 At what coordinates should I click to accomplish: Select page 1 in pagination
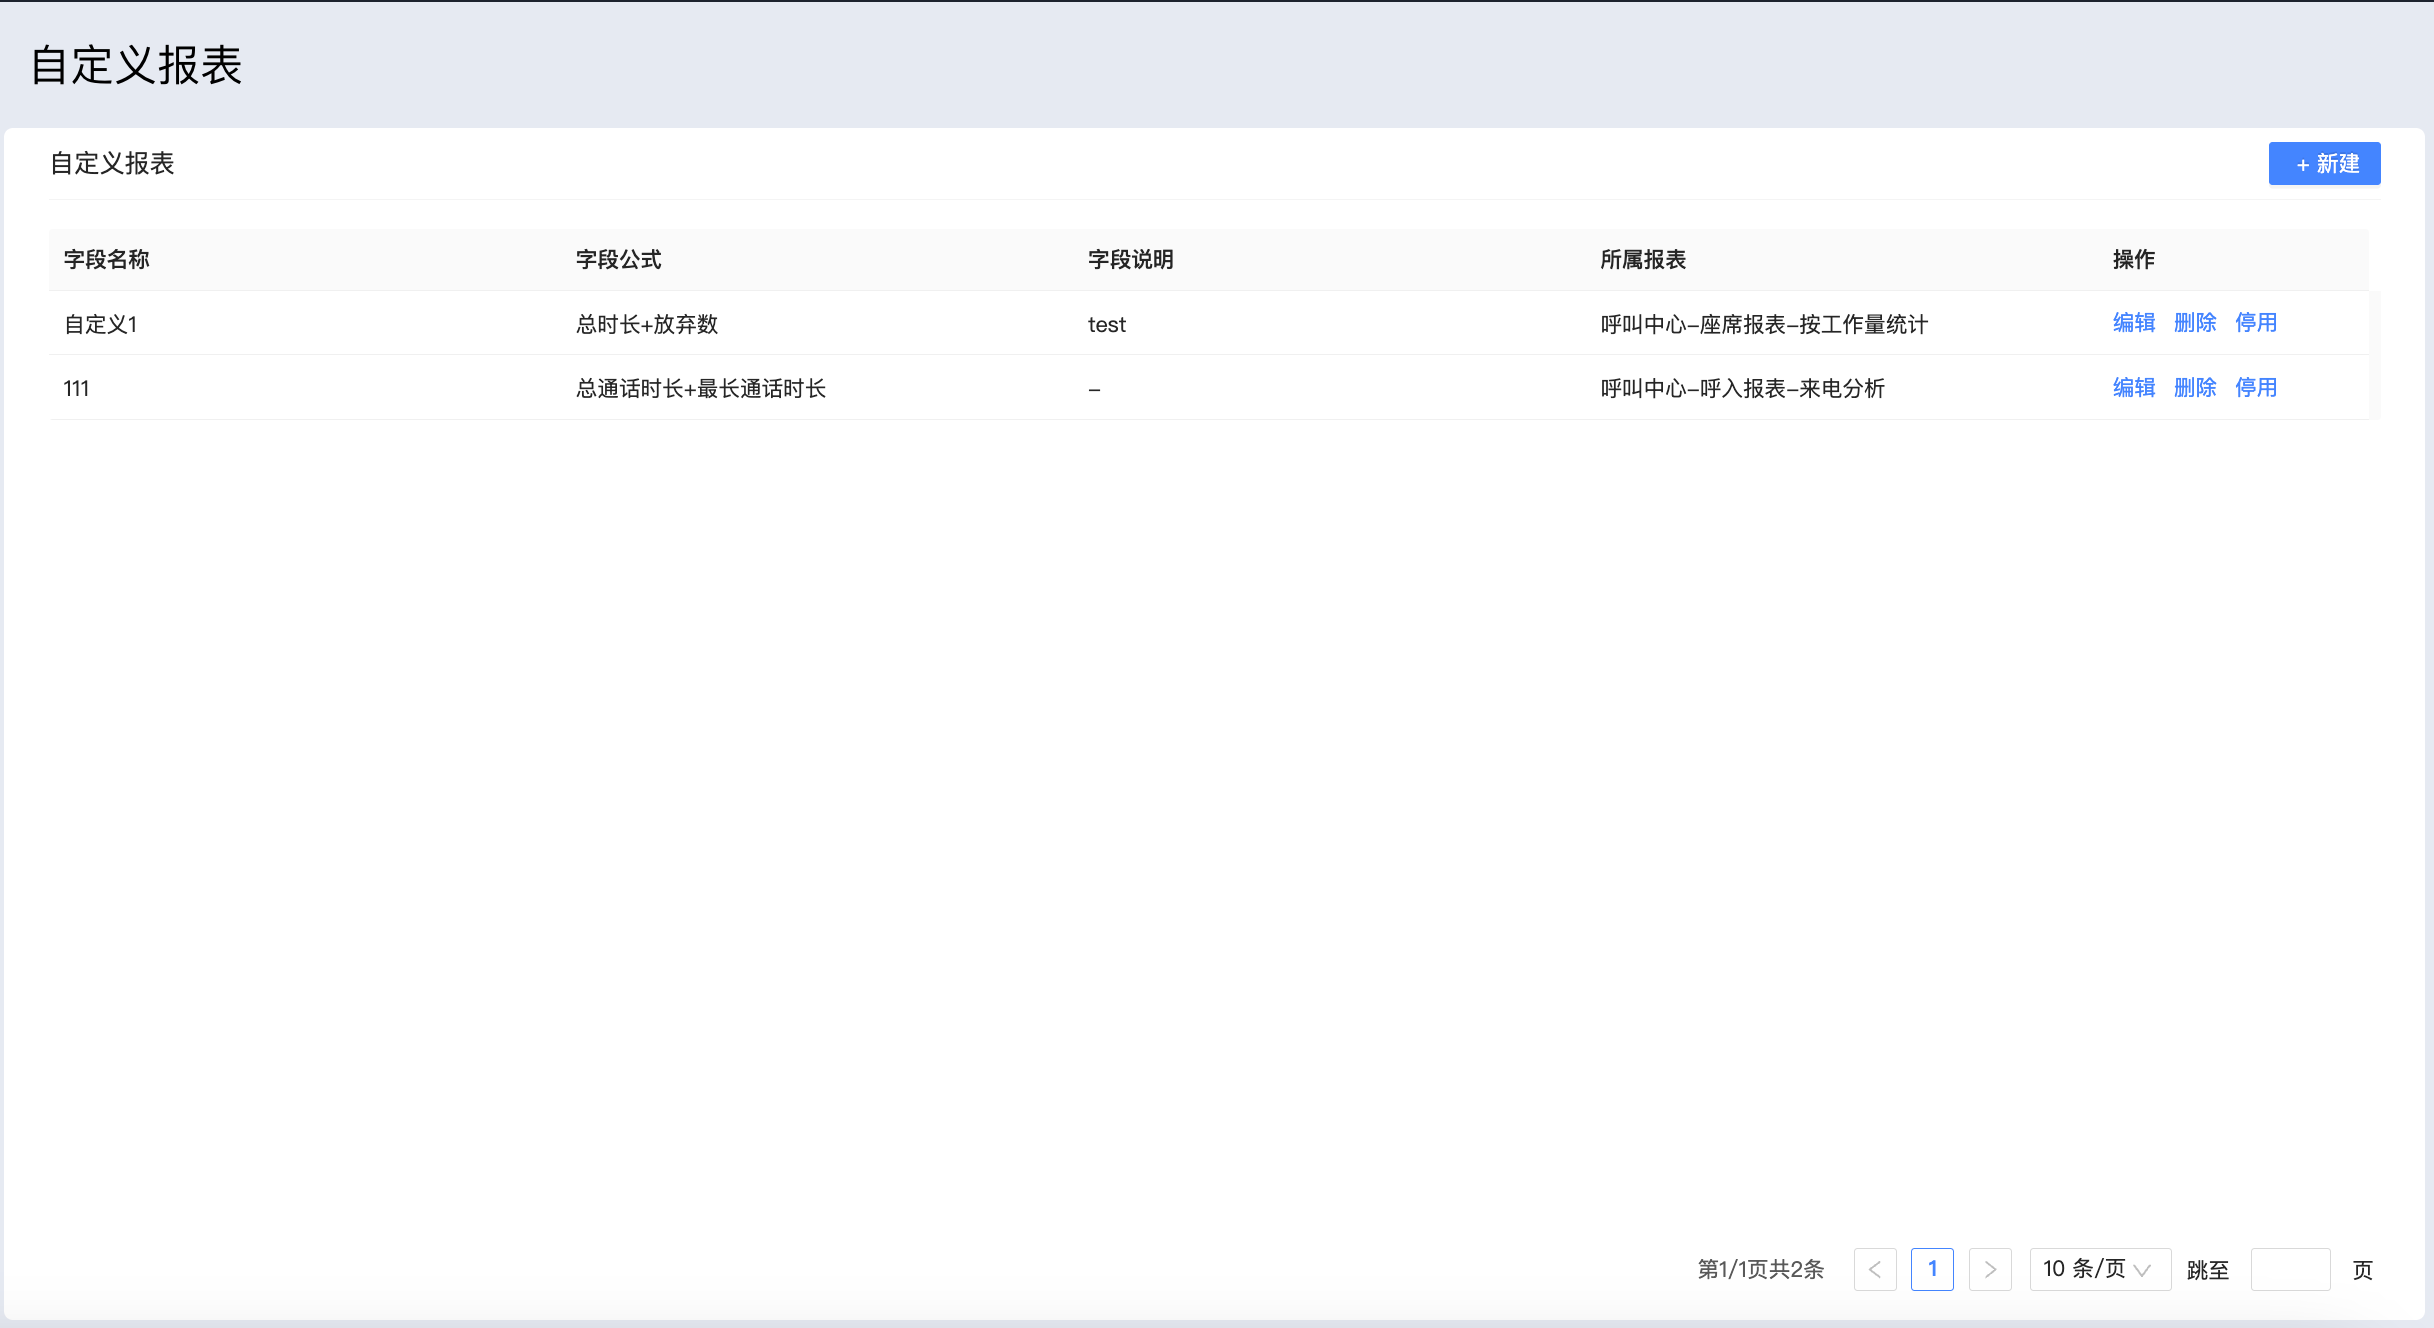point(1931,1269)
